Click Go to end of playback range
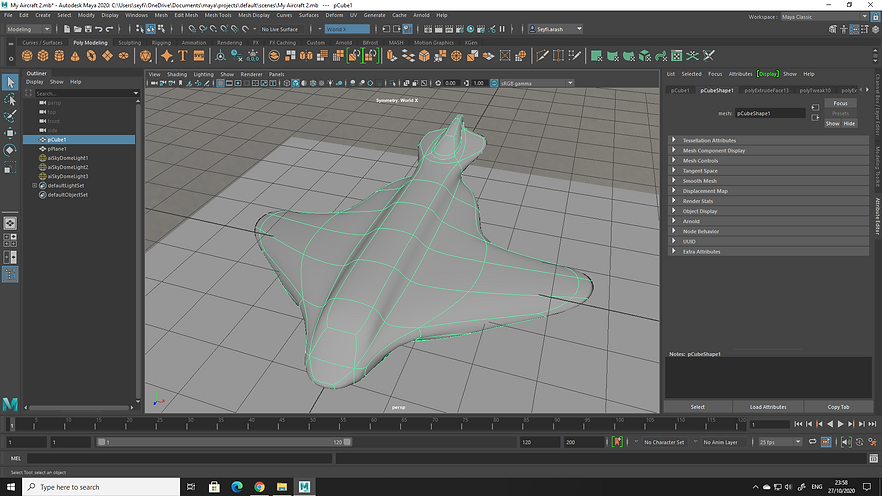The image size is (882, 496). click(x=872, y=424)
